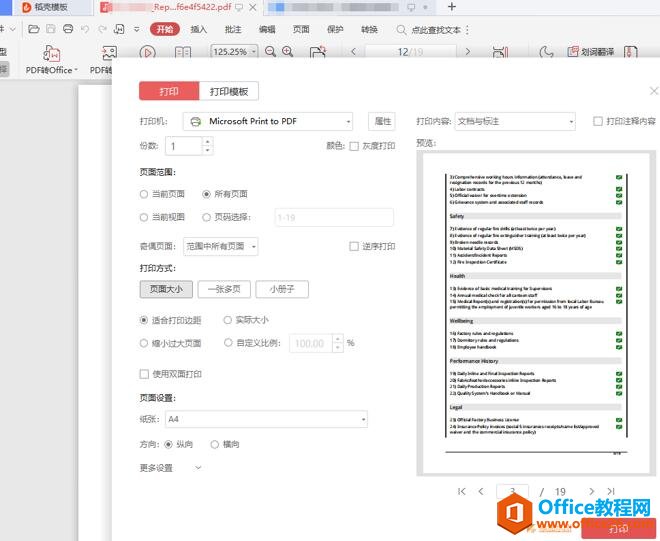The width and height of the screenshot is (660, 541).
Task: Close the PDF document tab
Action: (253, 7)
